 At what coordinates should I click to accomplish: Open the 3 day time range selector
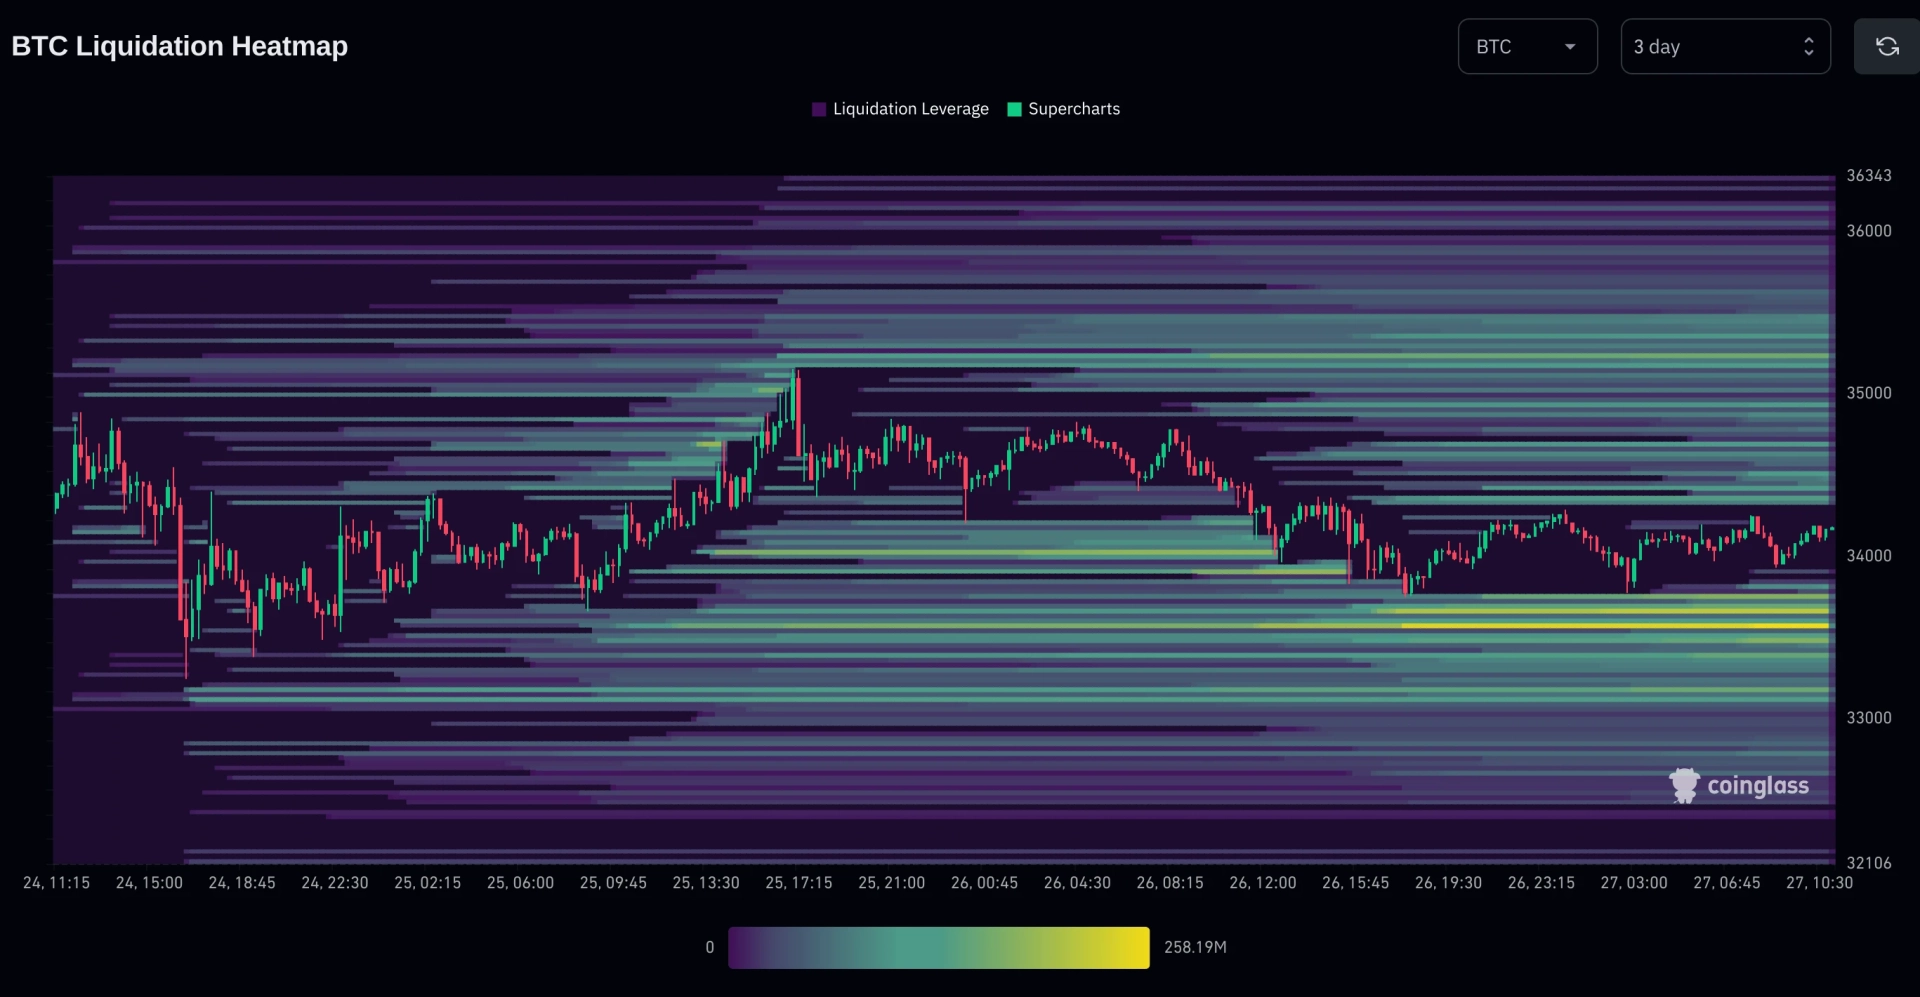[x=1725, y=46]
